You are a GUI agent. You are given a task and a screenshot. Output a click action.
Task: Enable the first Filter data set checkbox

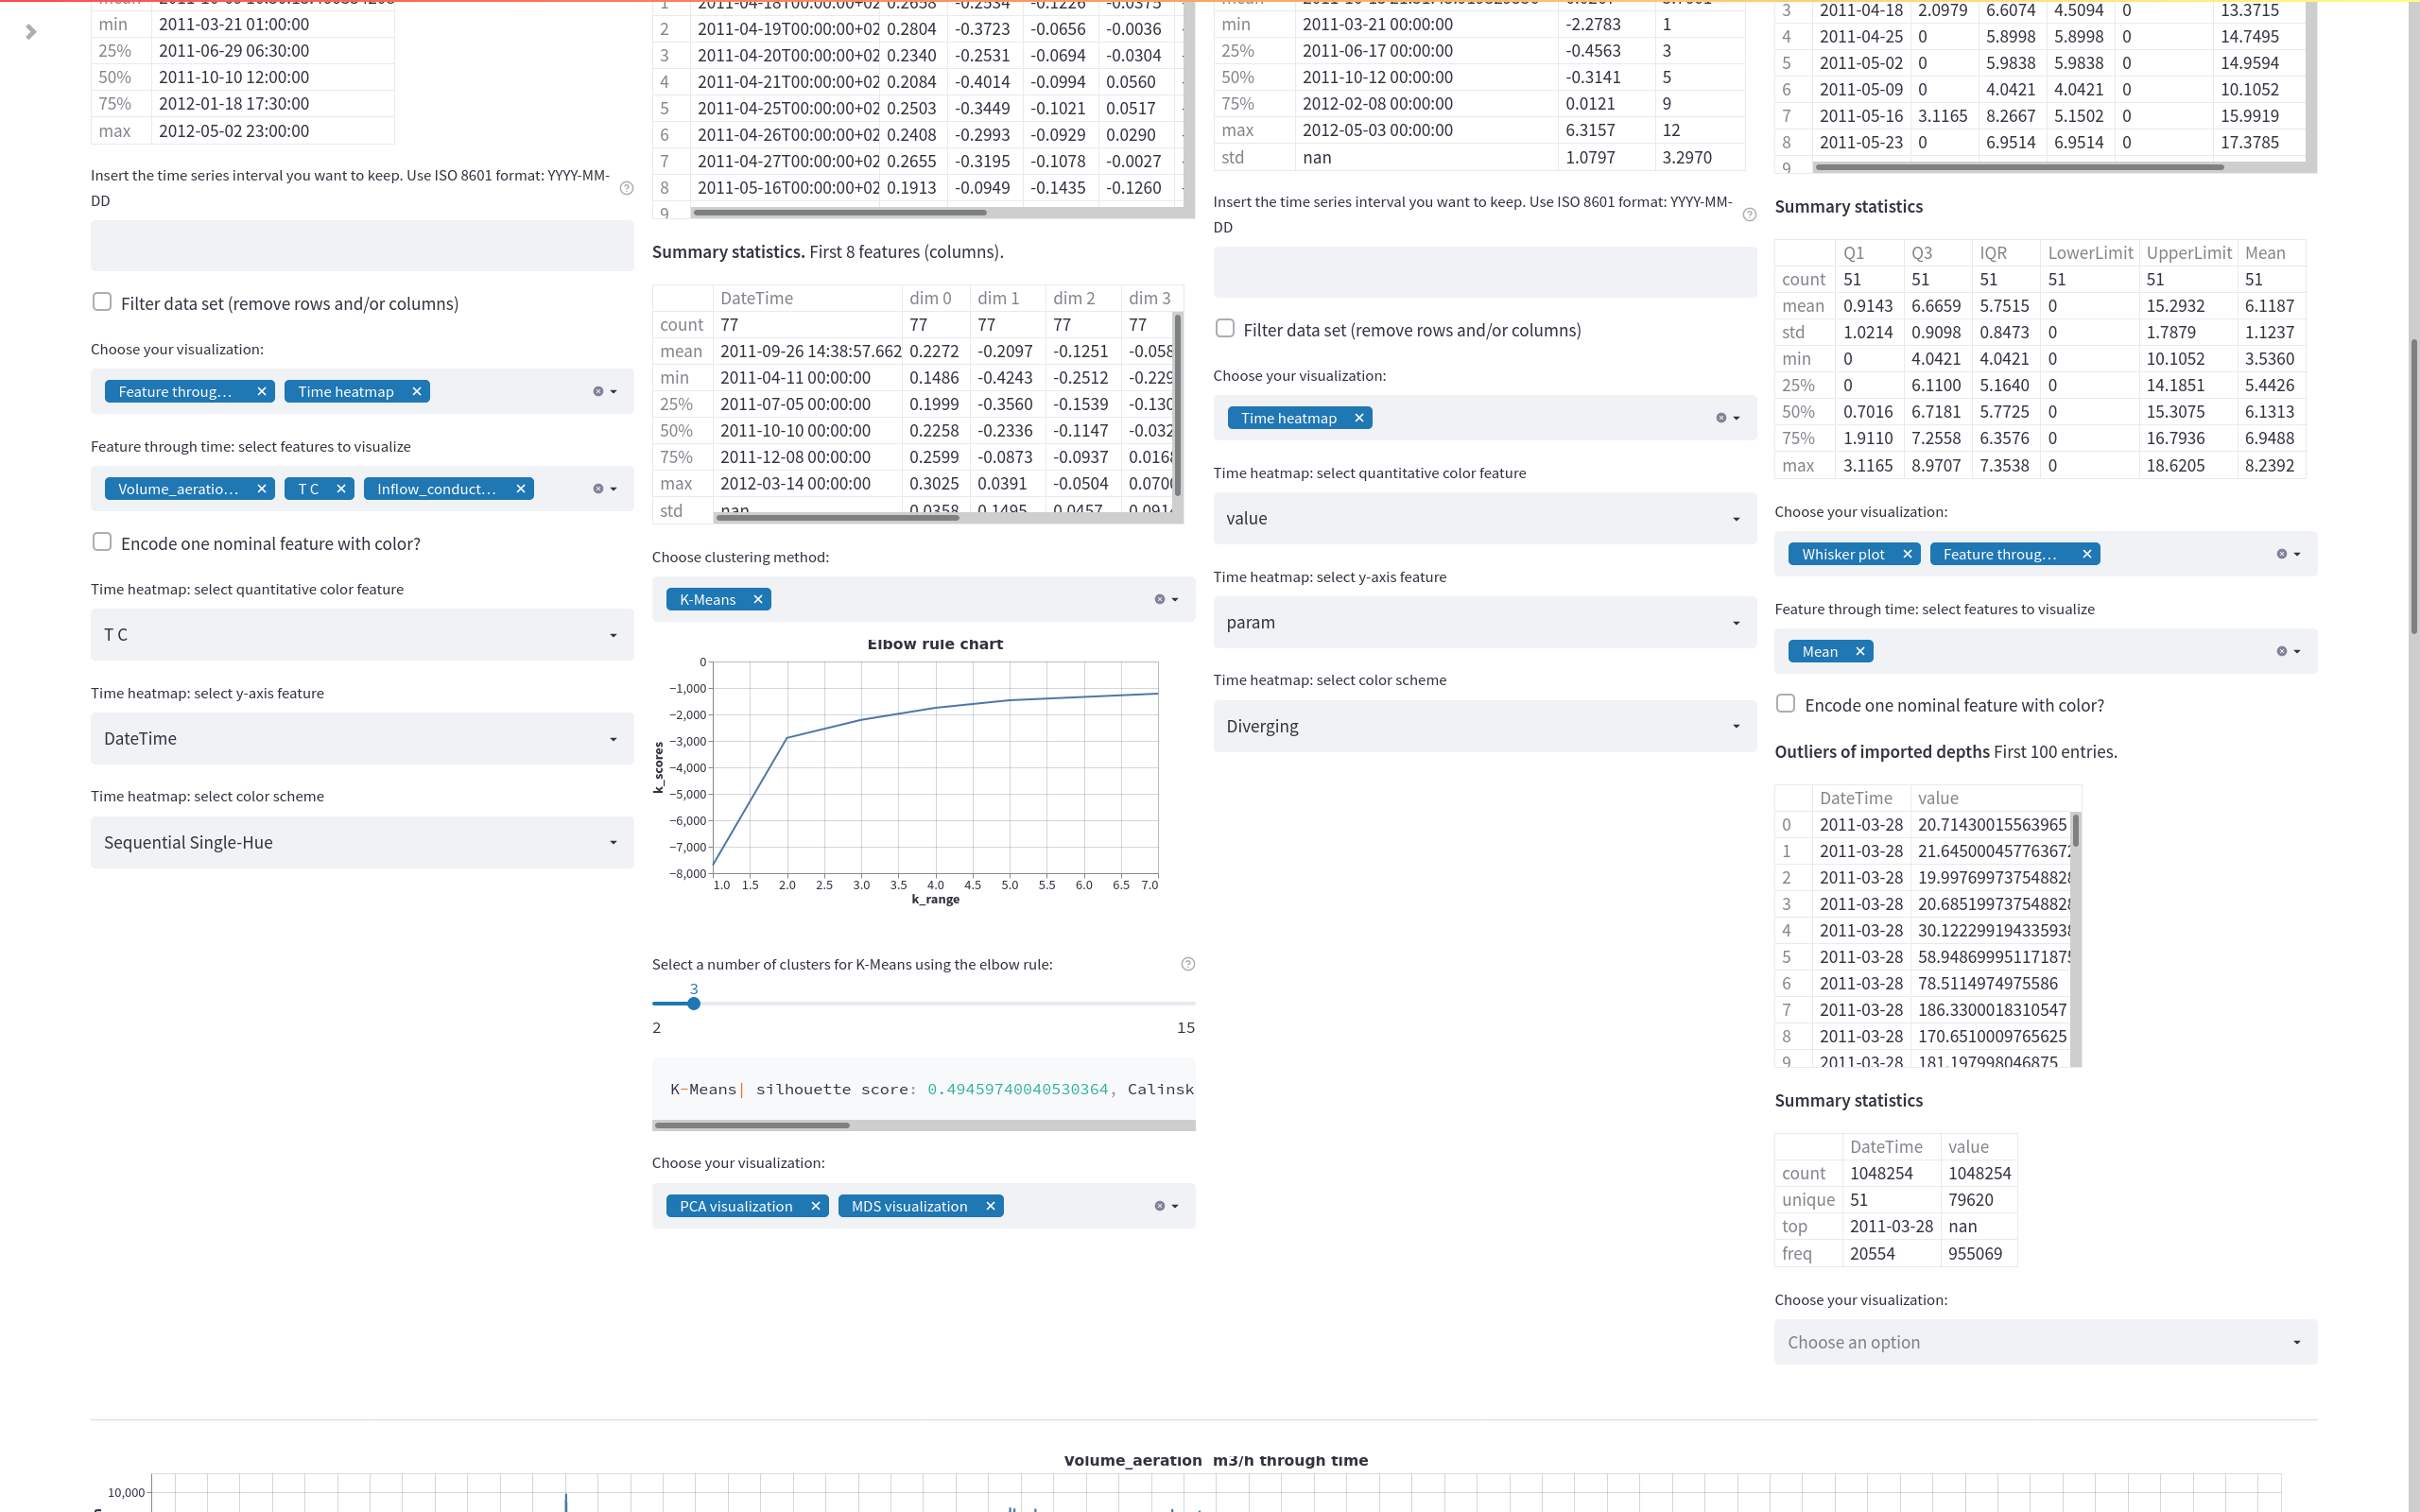point(102,302)
